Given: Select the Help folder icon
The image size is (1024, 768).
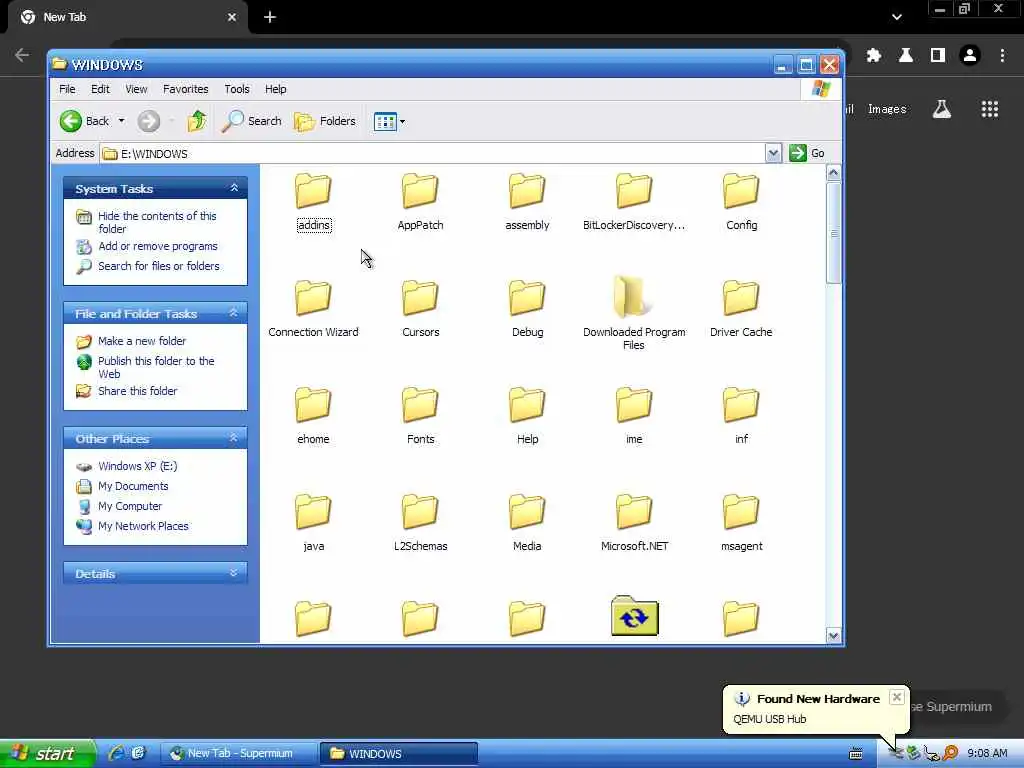Looking at the screenshot, I should click(527, 405).
